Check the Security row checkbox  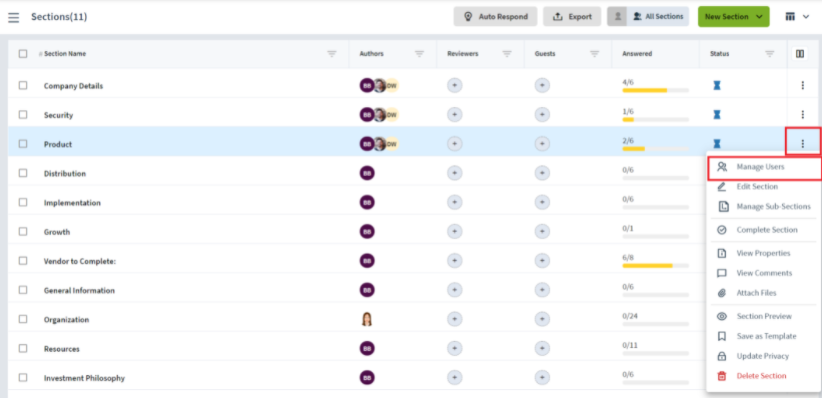tap(23, 114)
